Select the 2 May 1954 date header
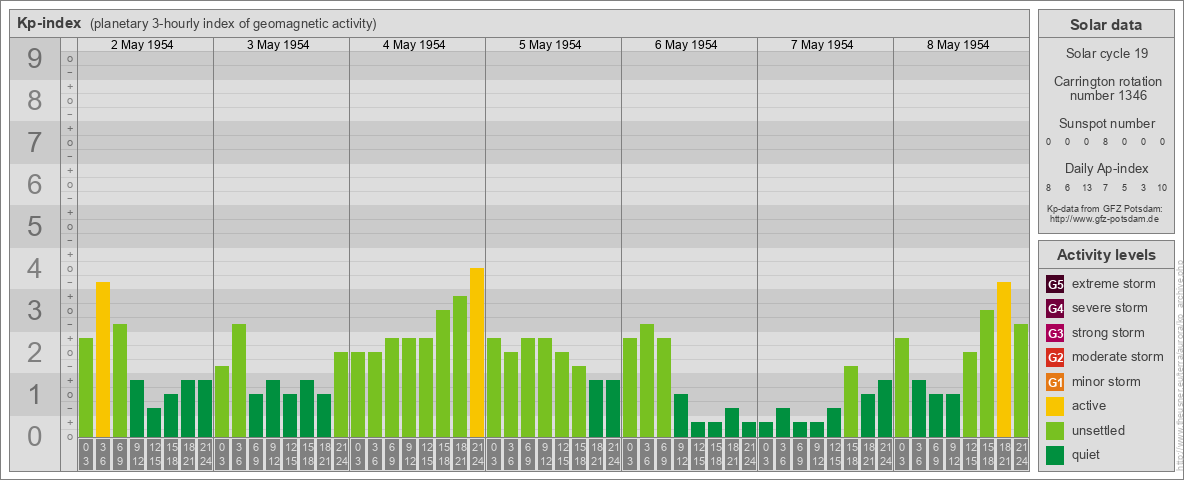This screenshot has height=480, width=1184. [142, 45]
